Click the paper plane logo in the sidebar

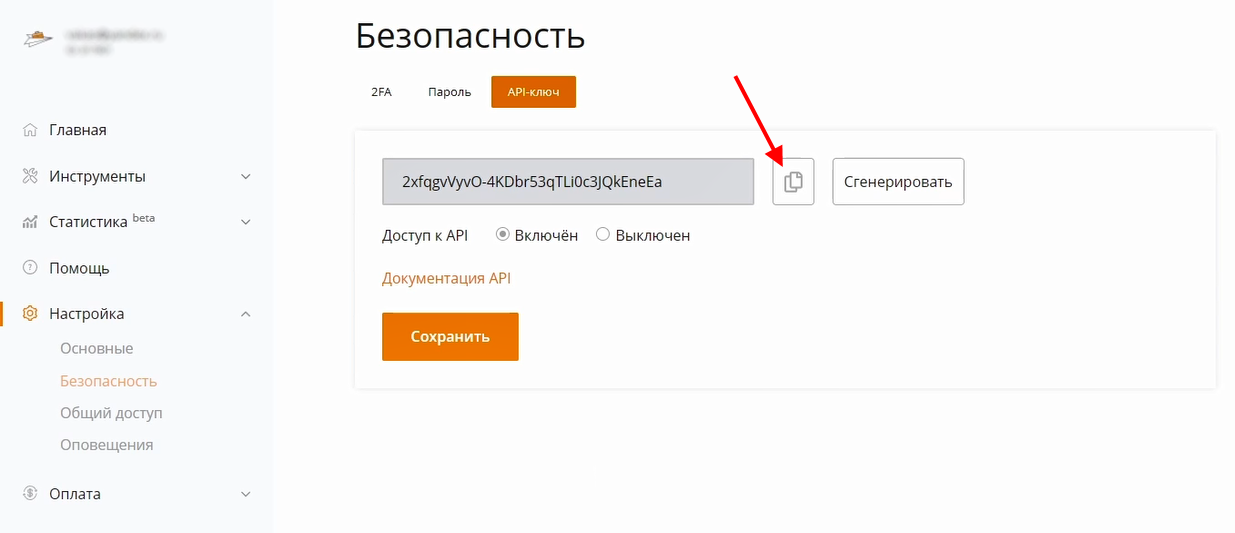point(37,40)
